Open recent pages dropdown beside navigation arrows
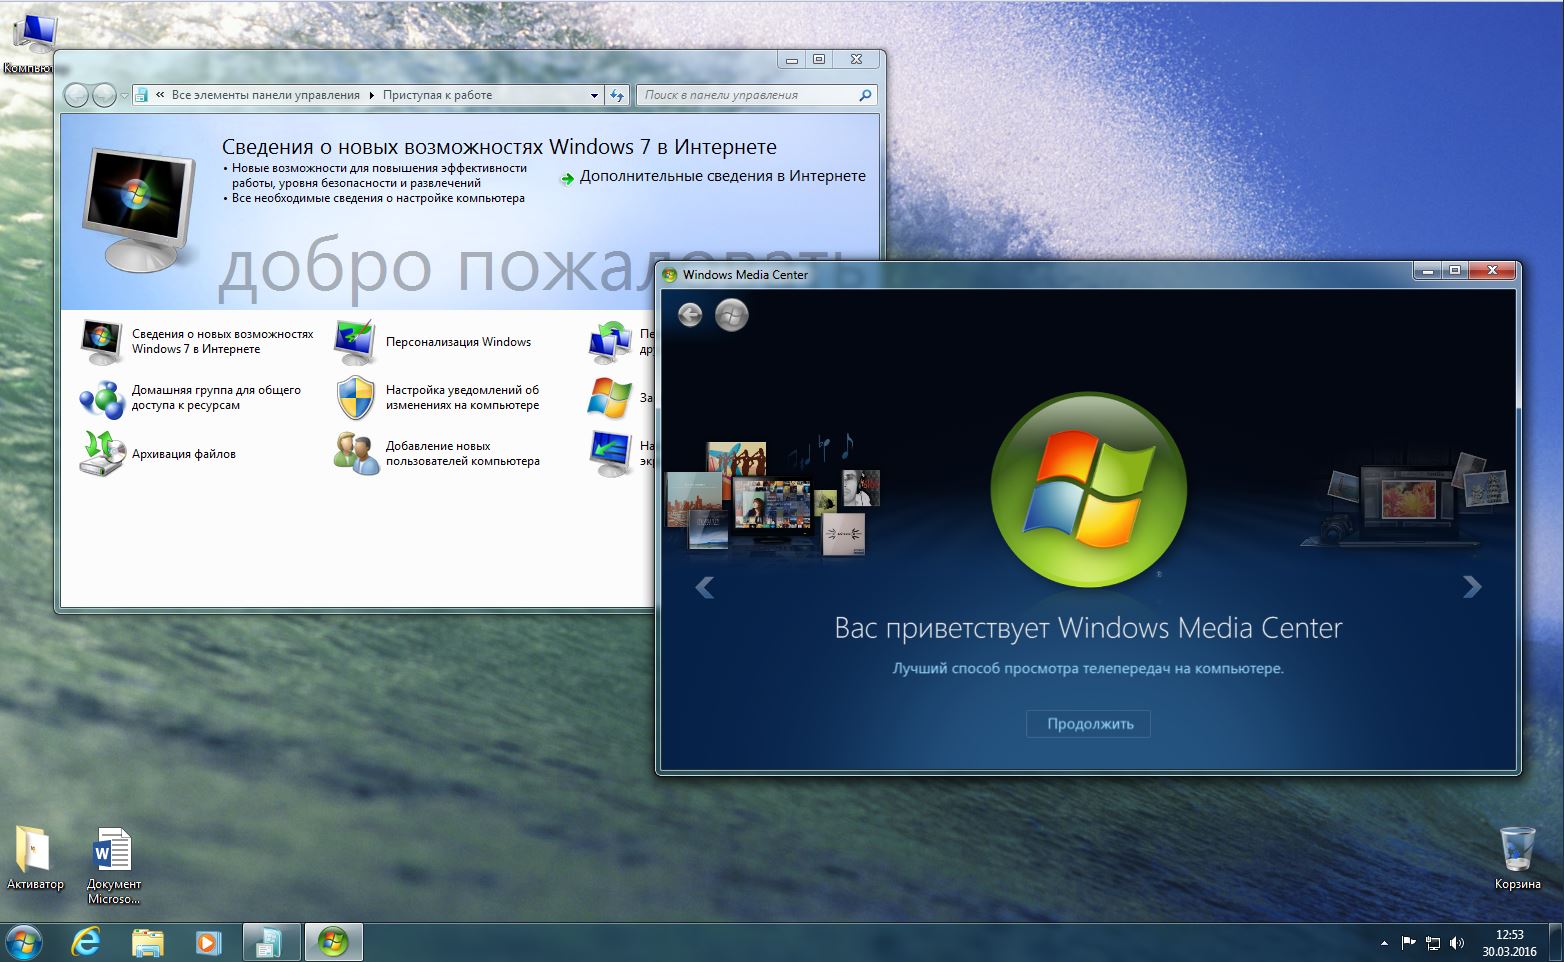Image resolution: width=1564 pixels, height=962 pixels. coord(125,96)
